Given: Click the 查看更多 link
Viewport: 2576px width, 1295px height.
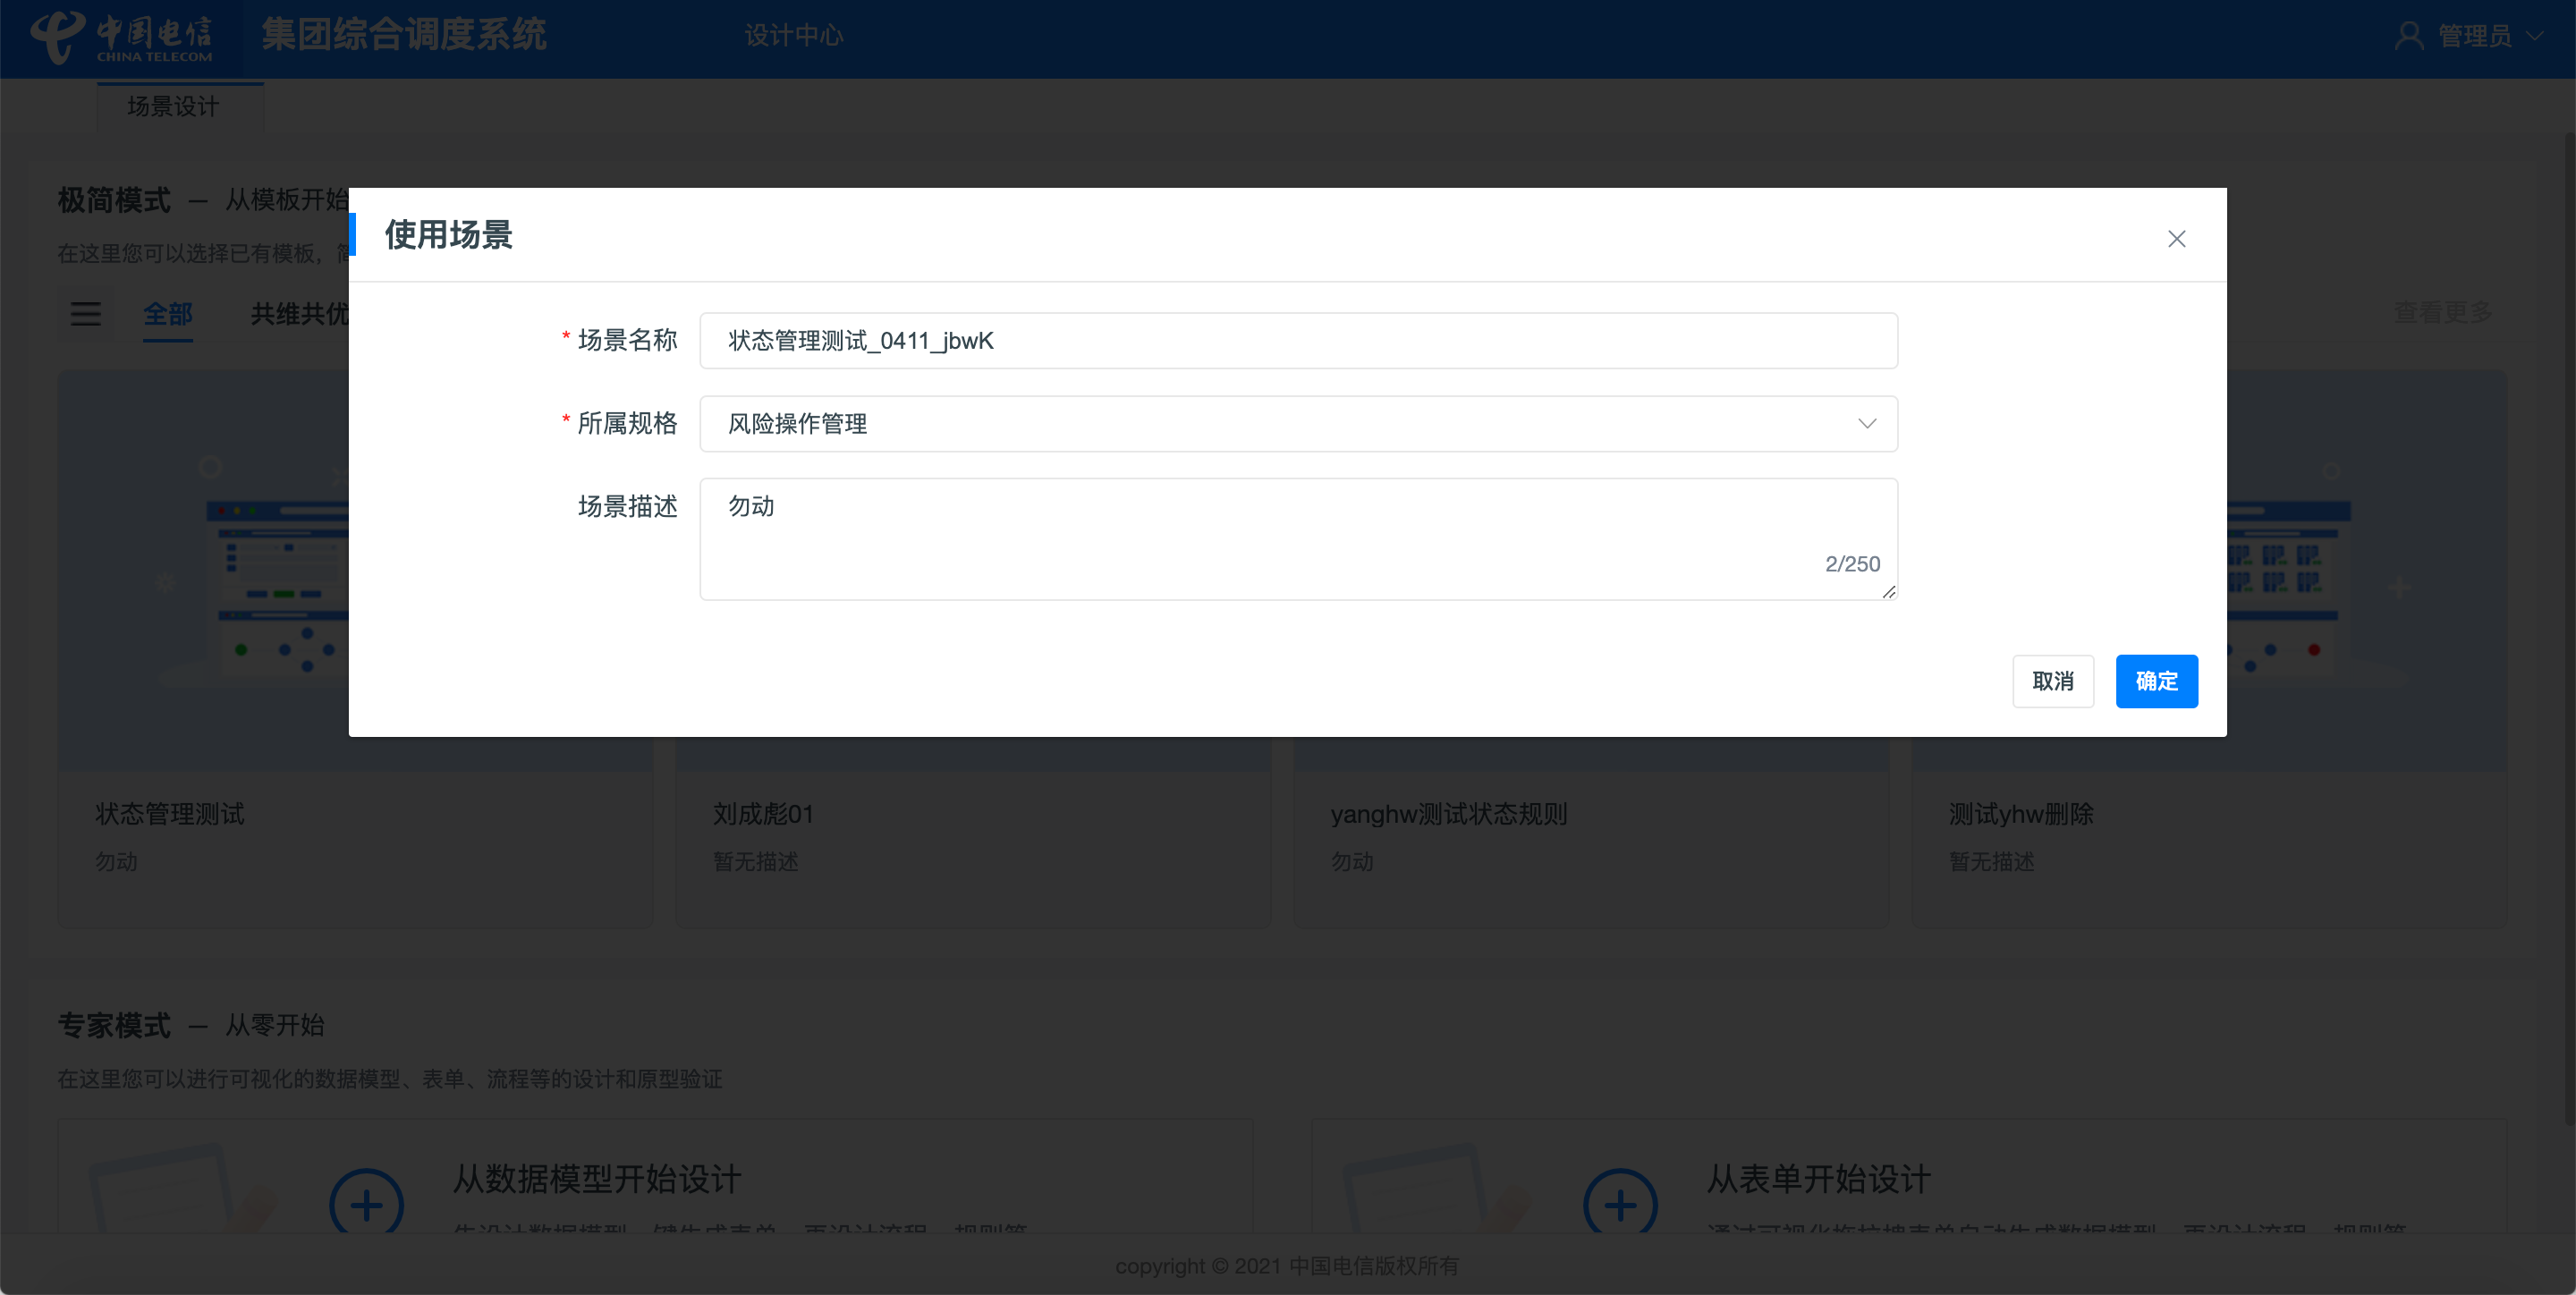Looking at the screenshot, I should pyautogui.click(x=2442, y=313).
